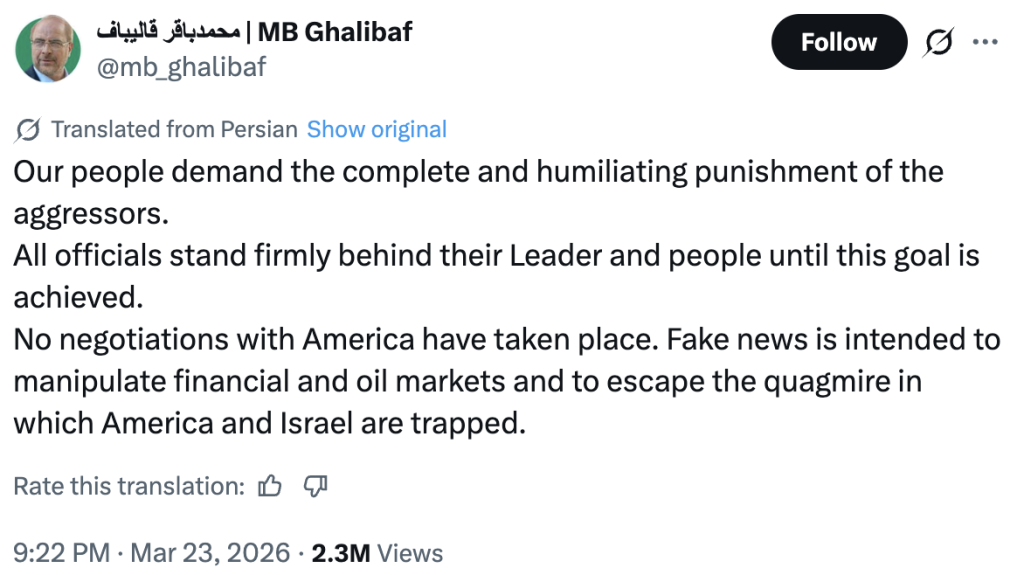Show original Persian post text
Screen dimensions: 1024x575
pyautogui.click(x=376, y=130)
